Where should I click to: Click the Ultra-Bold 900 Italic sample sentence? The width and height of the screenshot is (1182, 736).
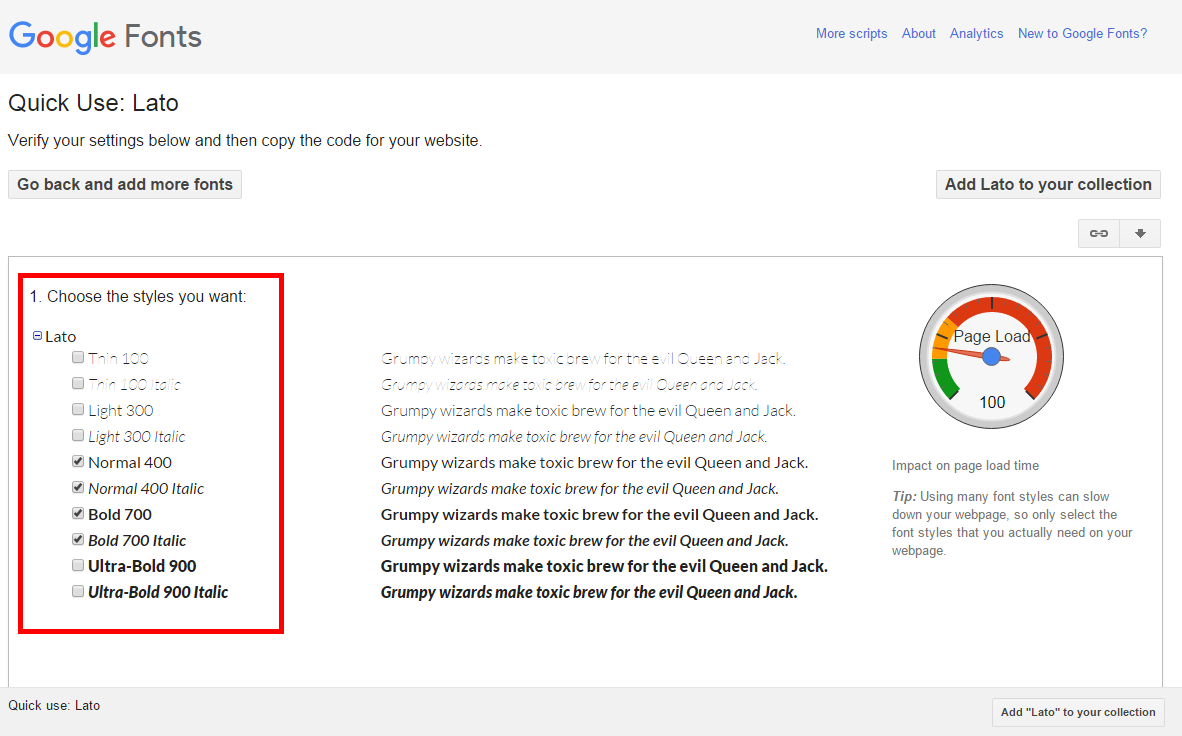(589, 592)
